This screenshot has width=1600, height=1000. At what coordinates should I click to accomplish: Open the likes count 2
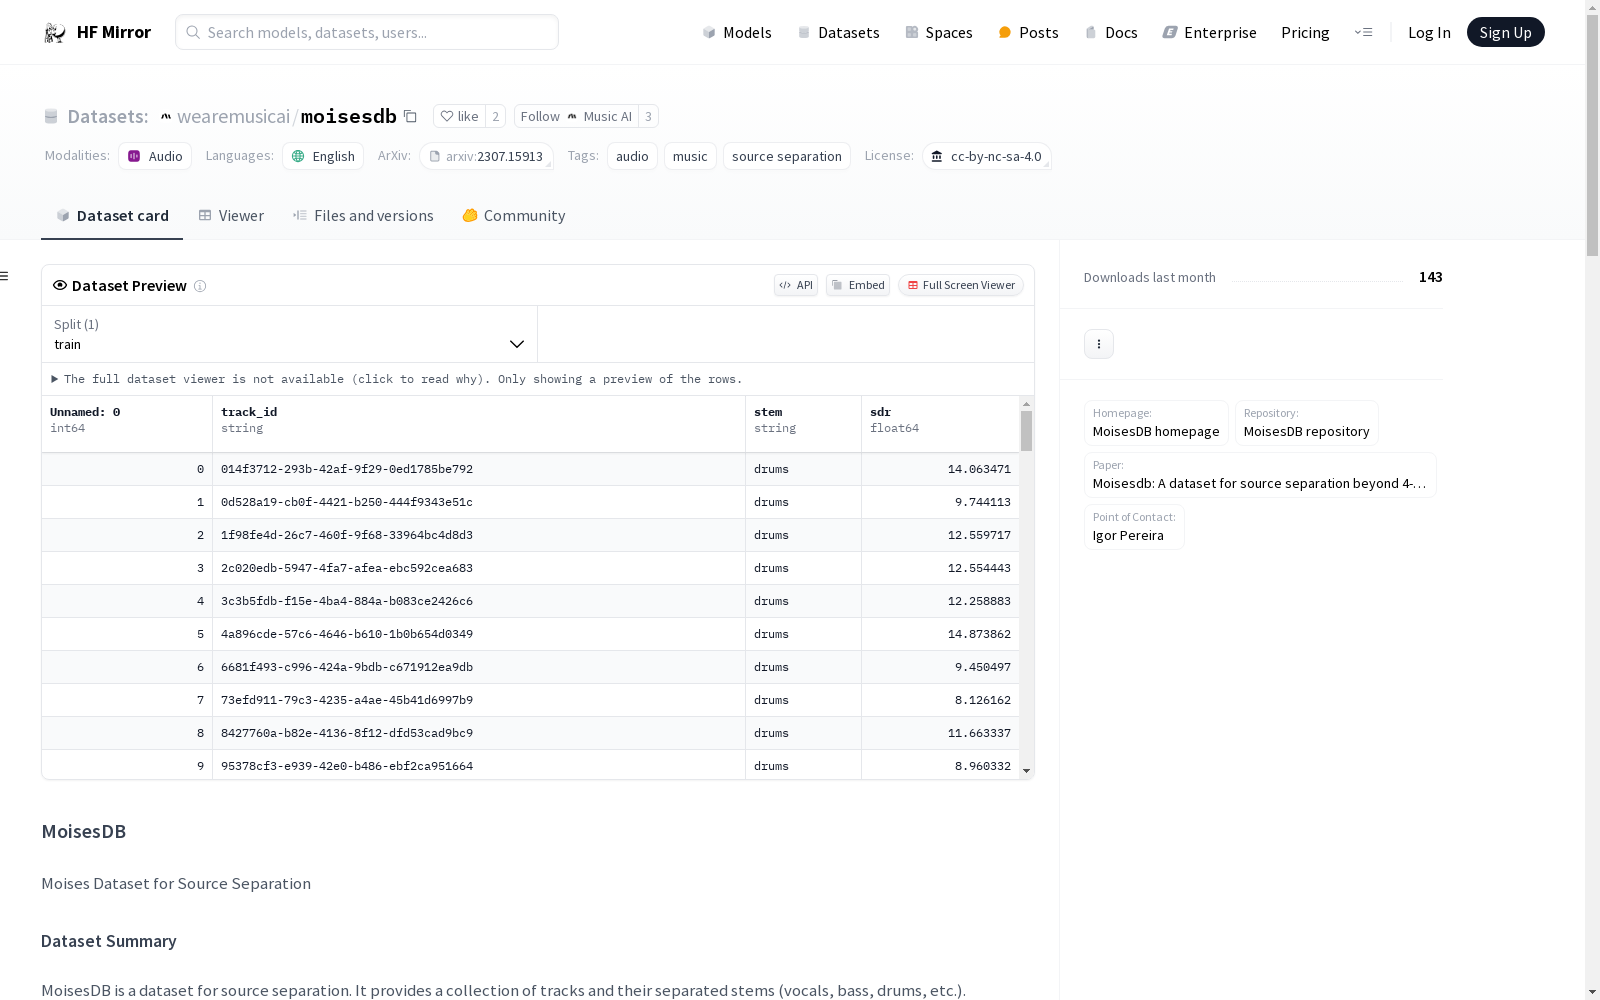click(495, 116)
